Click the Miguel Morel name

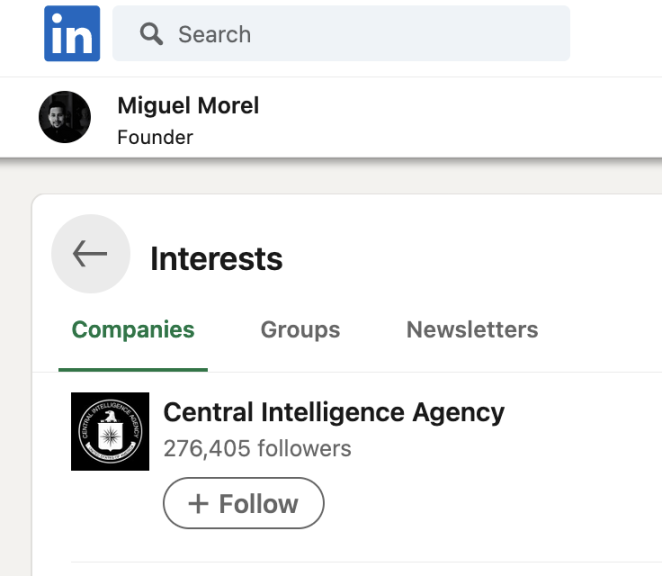point(188,105)
